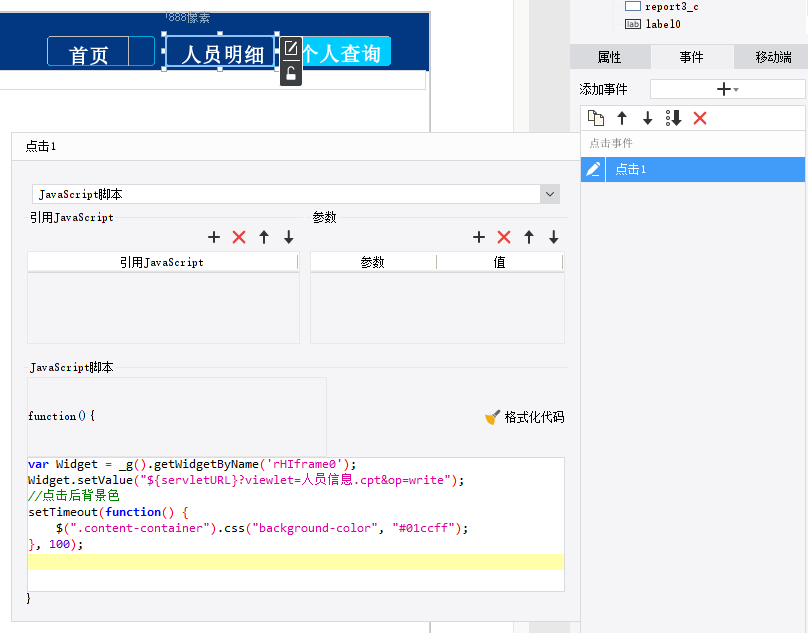Click the edit icon beside 人员明细 widget

[x=291, y=48]
